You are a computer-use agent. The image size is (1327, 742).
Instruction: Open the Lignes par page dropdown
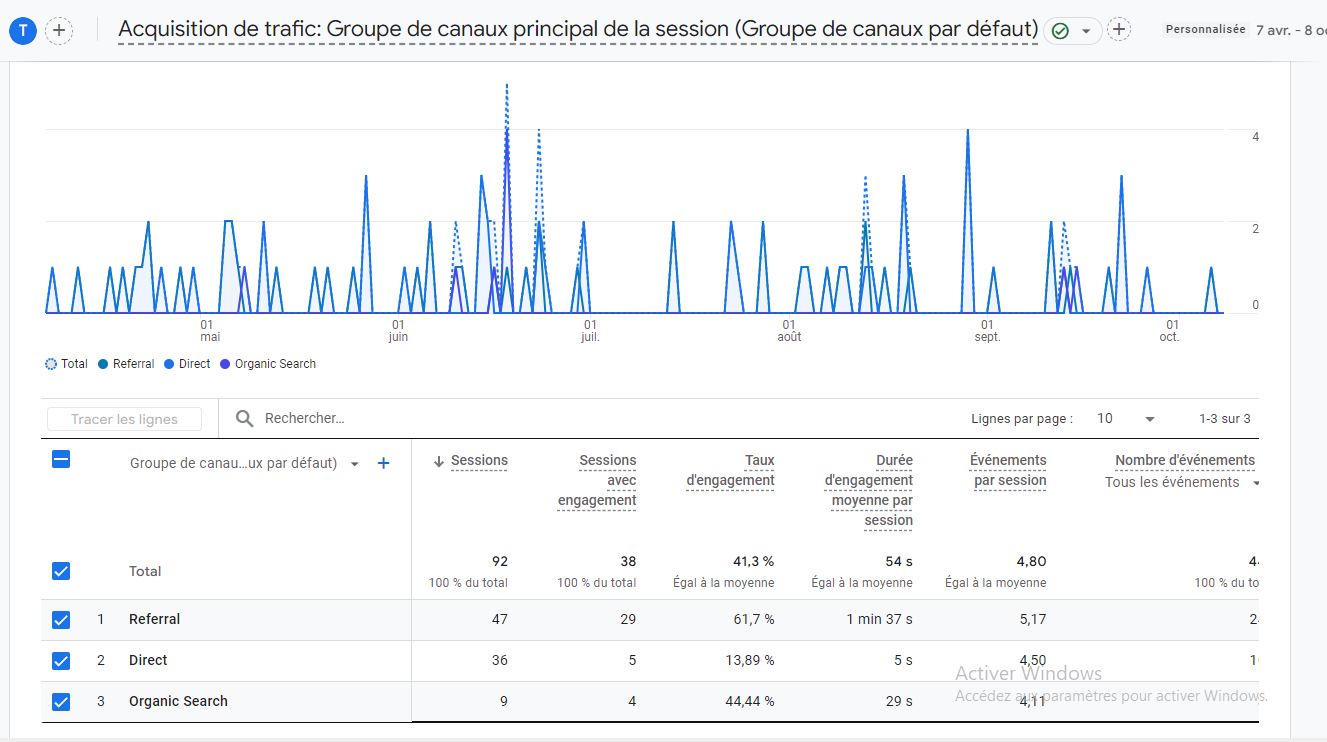(x=1125, y=419)
